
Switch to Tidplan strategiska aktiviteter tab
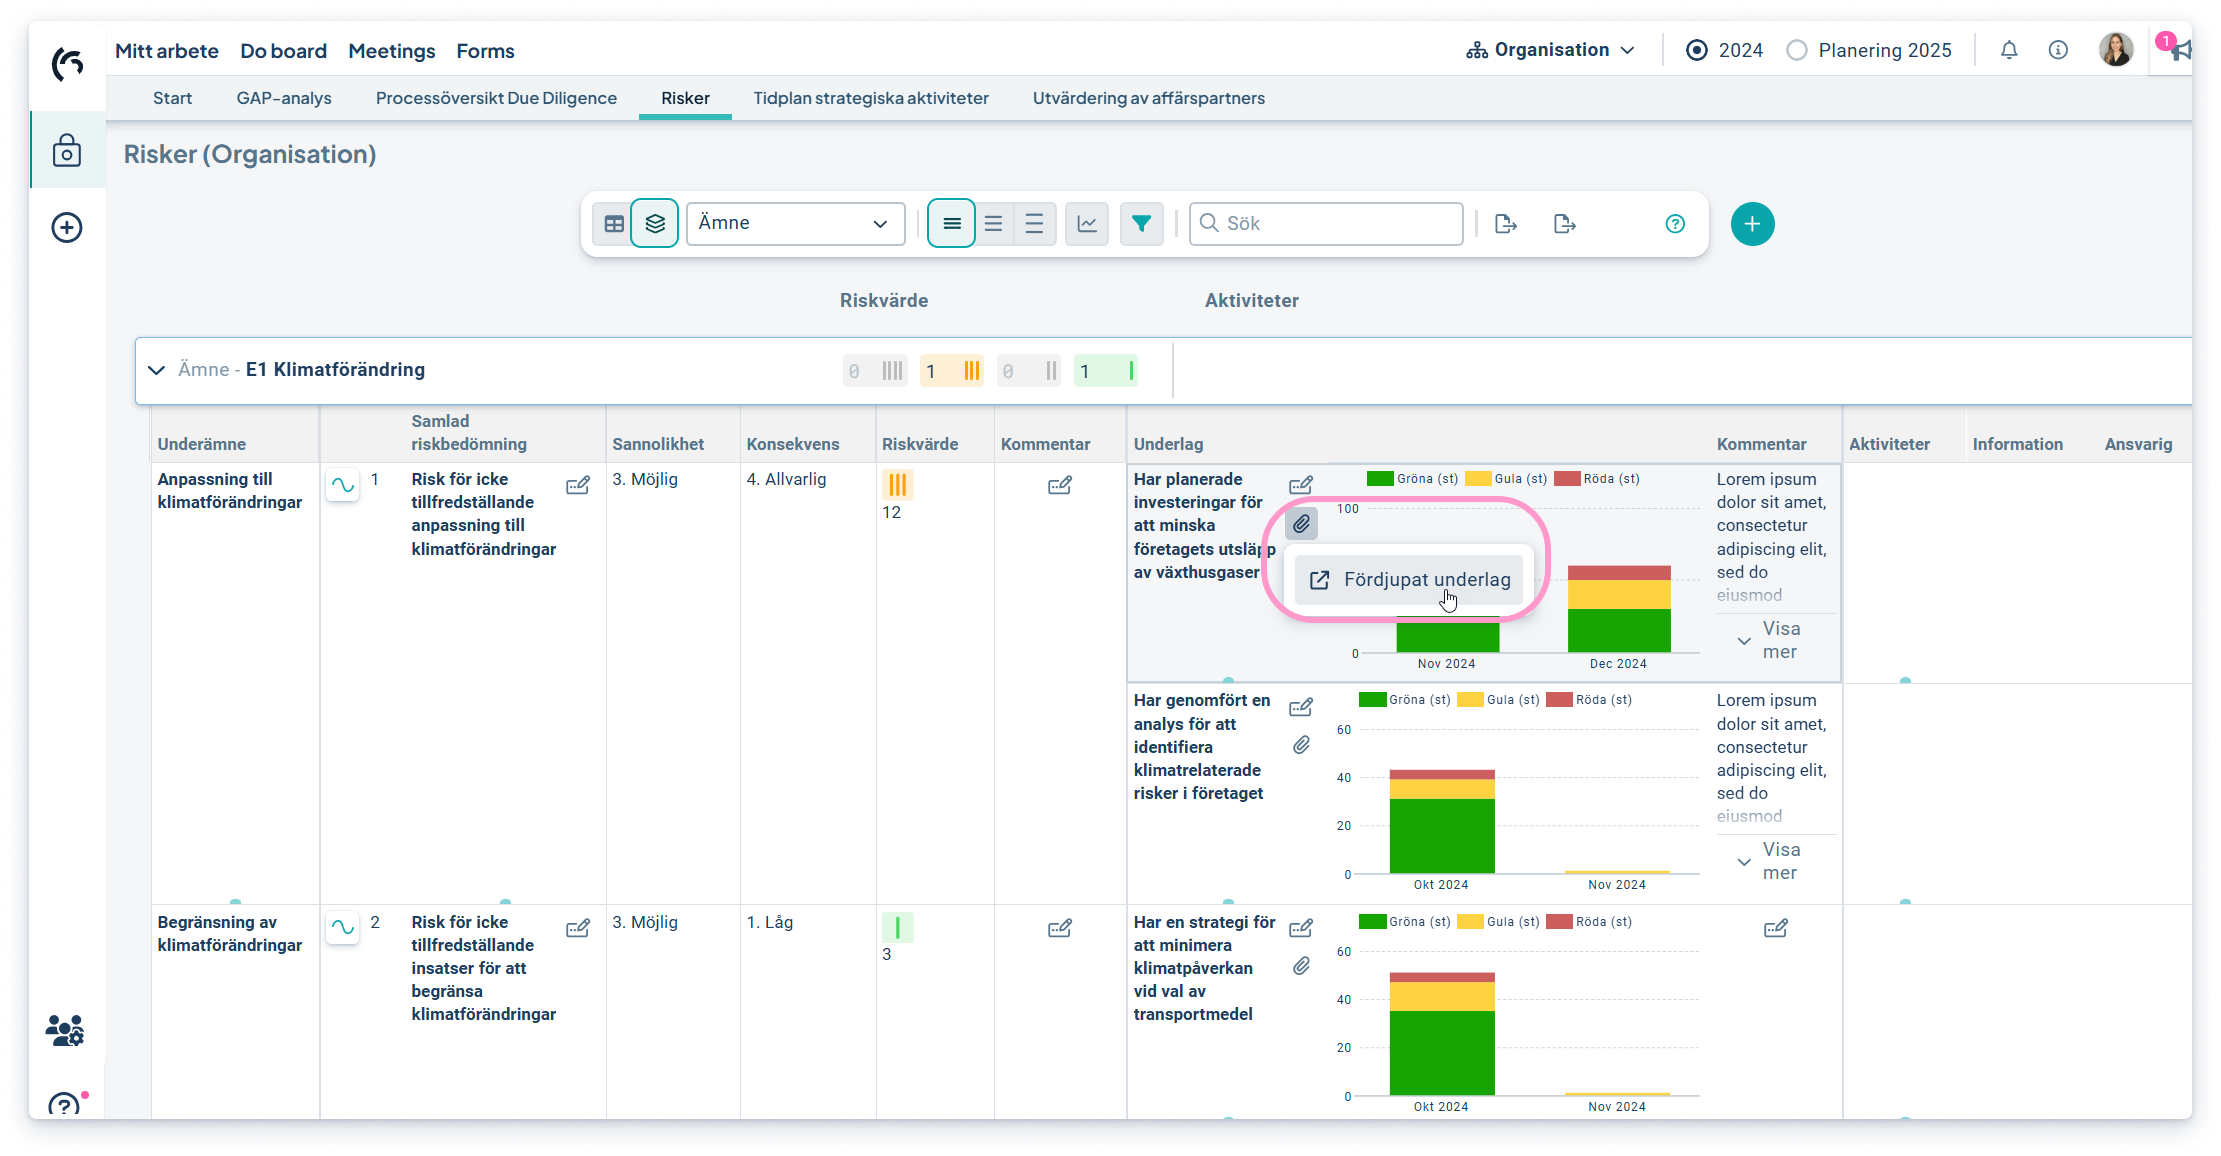[x=871, y=98]
